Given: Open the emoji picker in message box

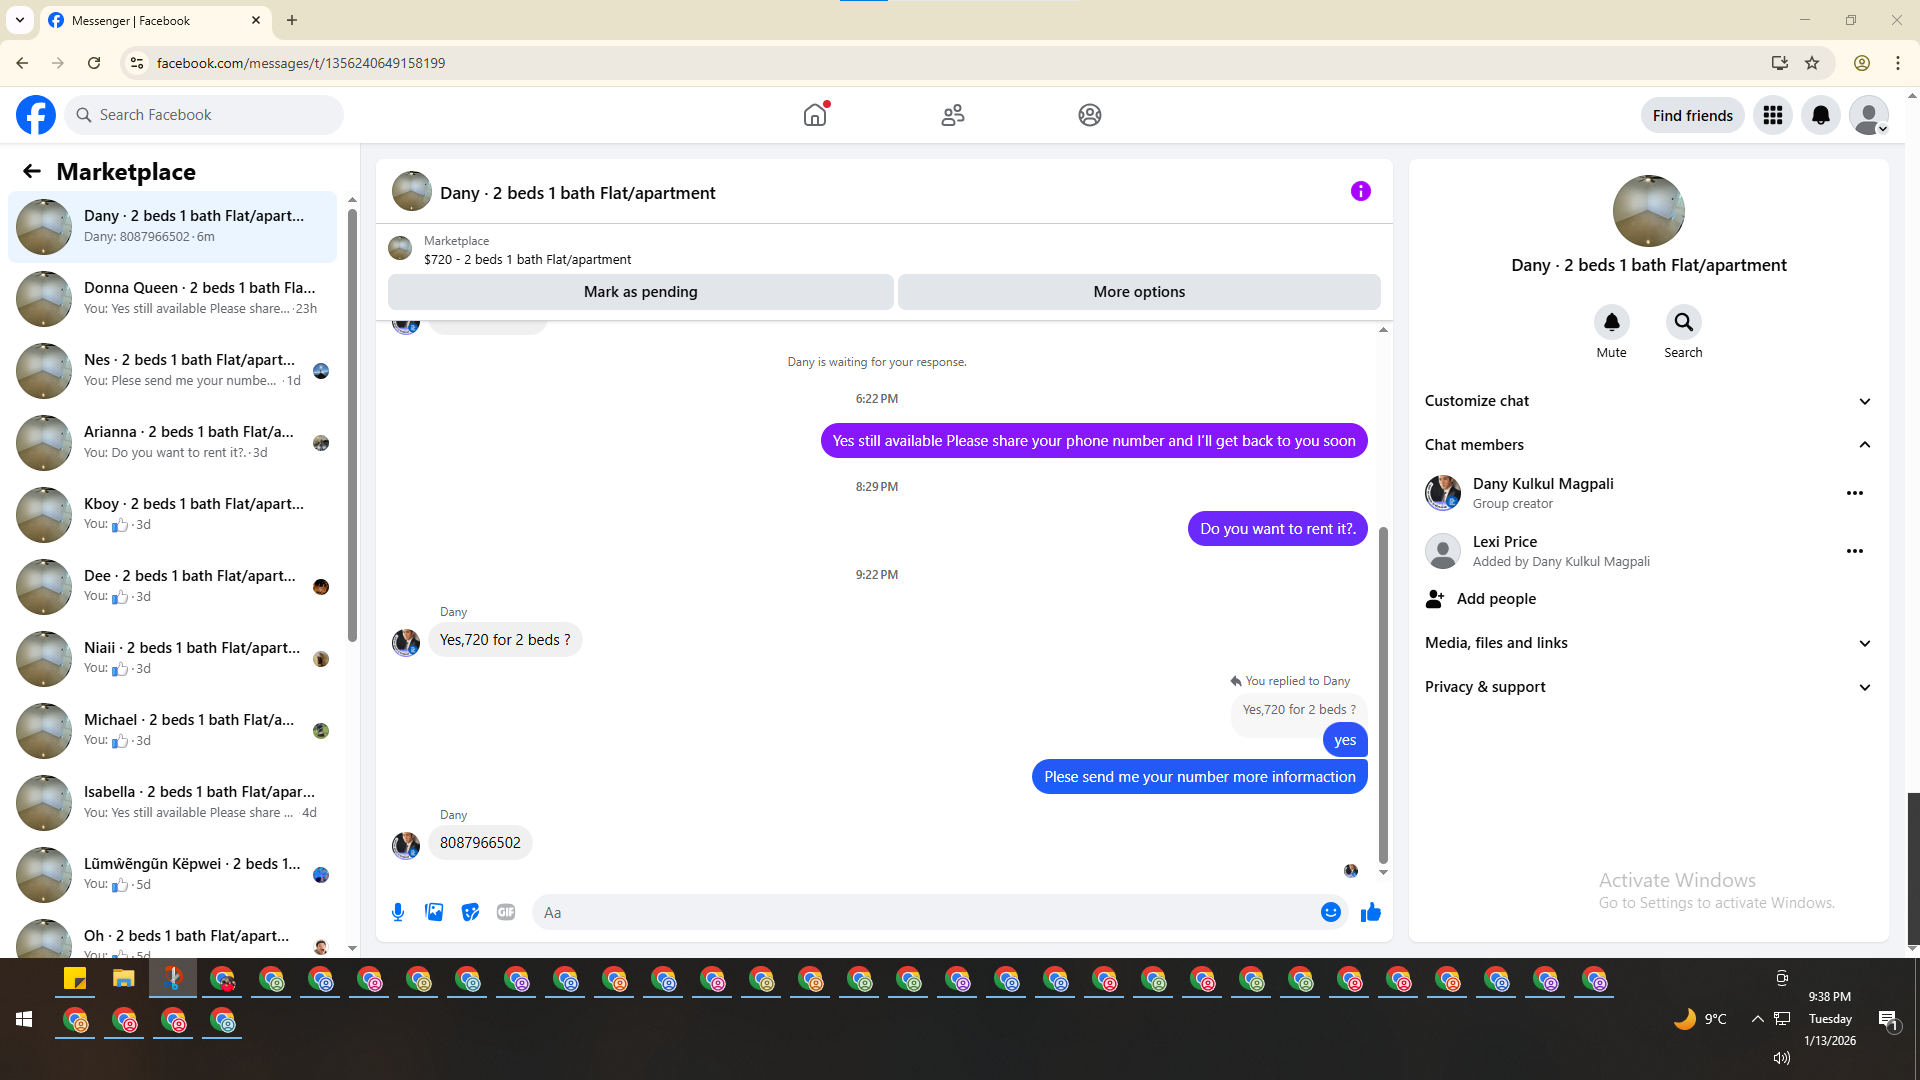Looking at the screenshot, I should tap(1330, 912).
